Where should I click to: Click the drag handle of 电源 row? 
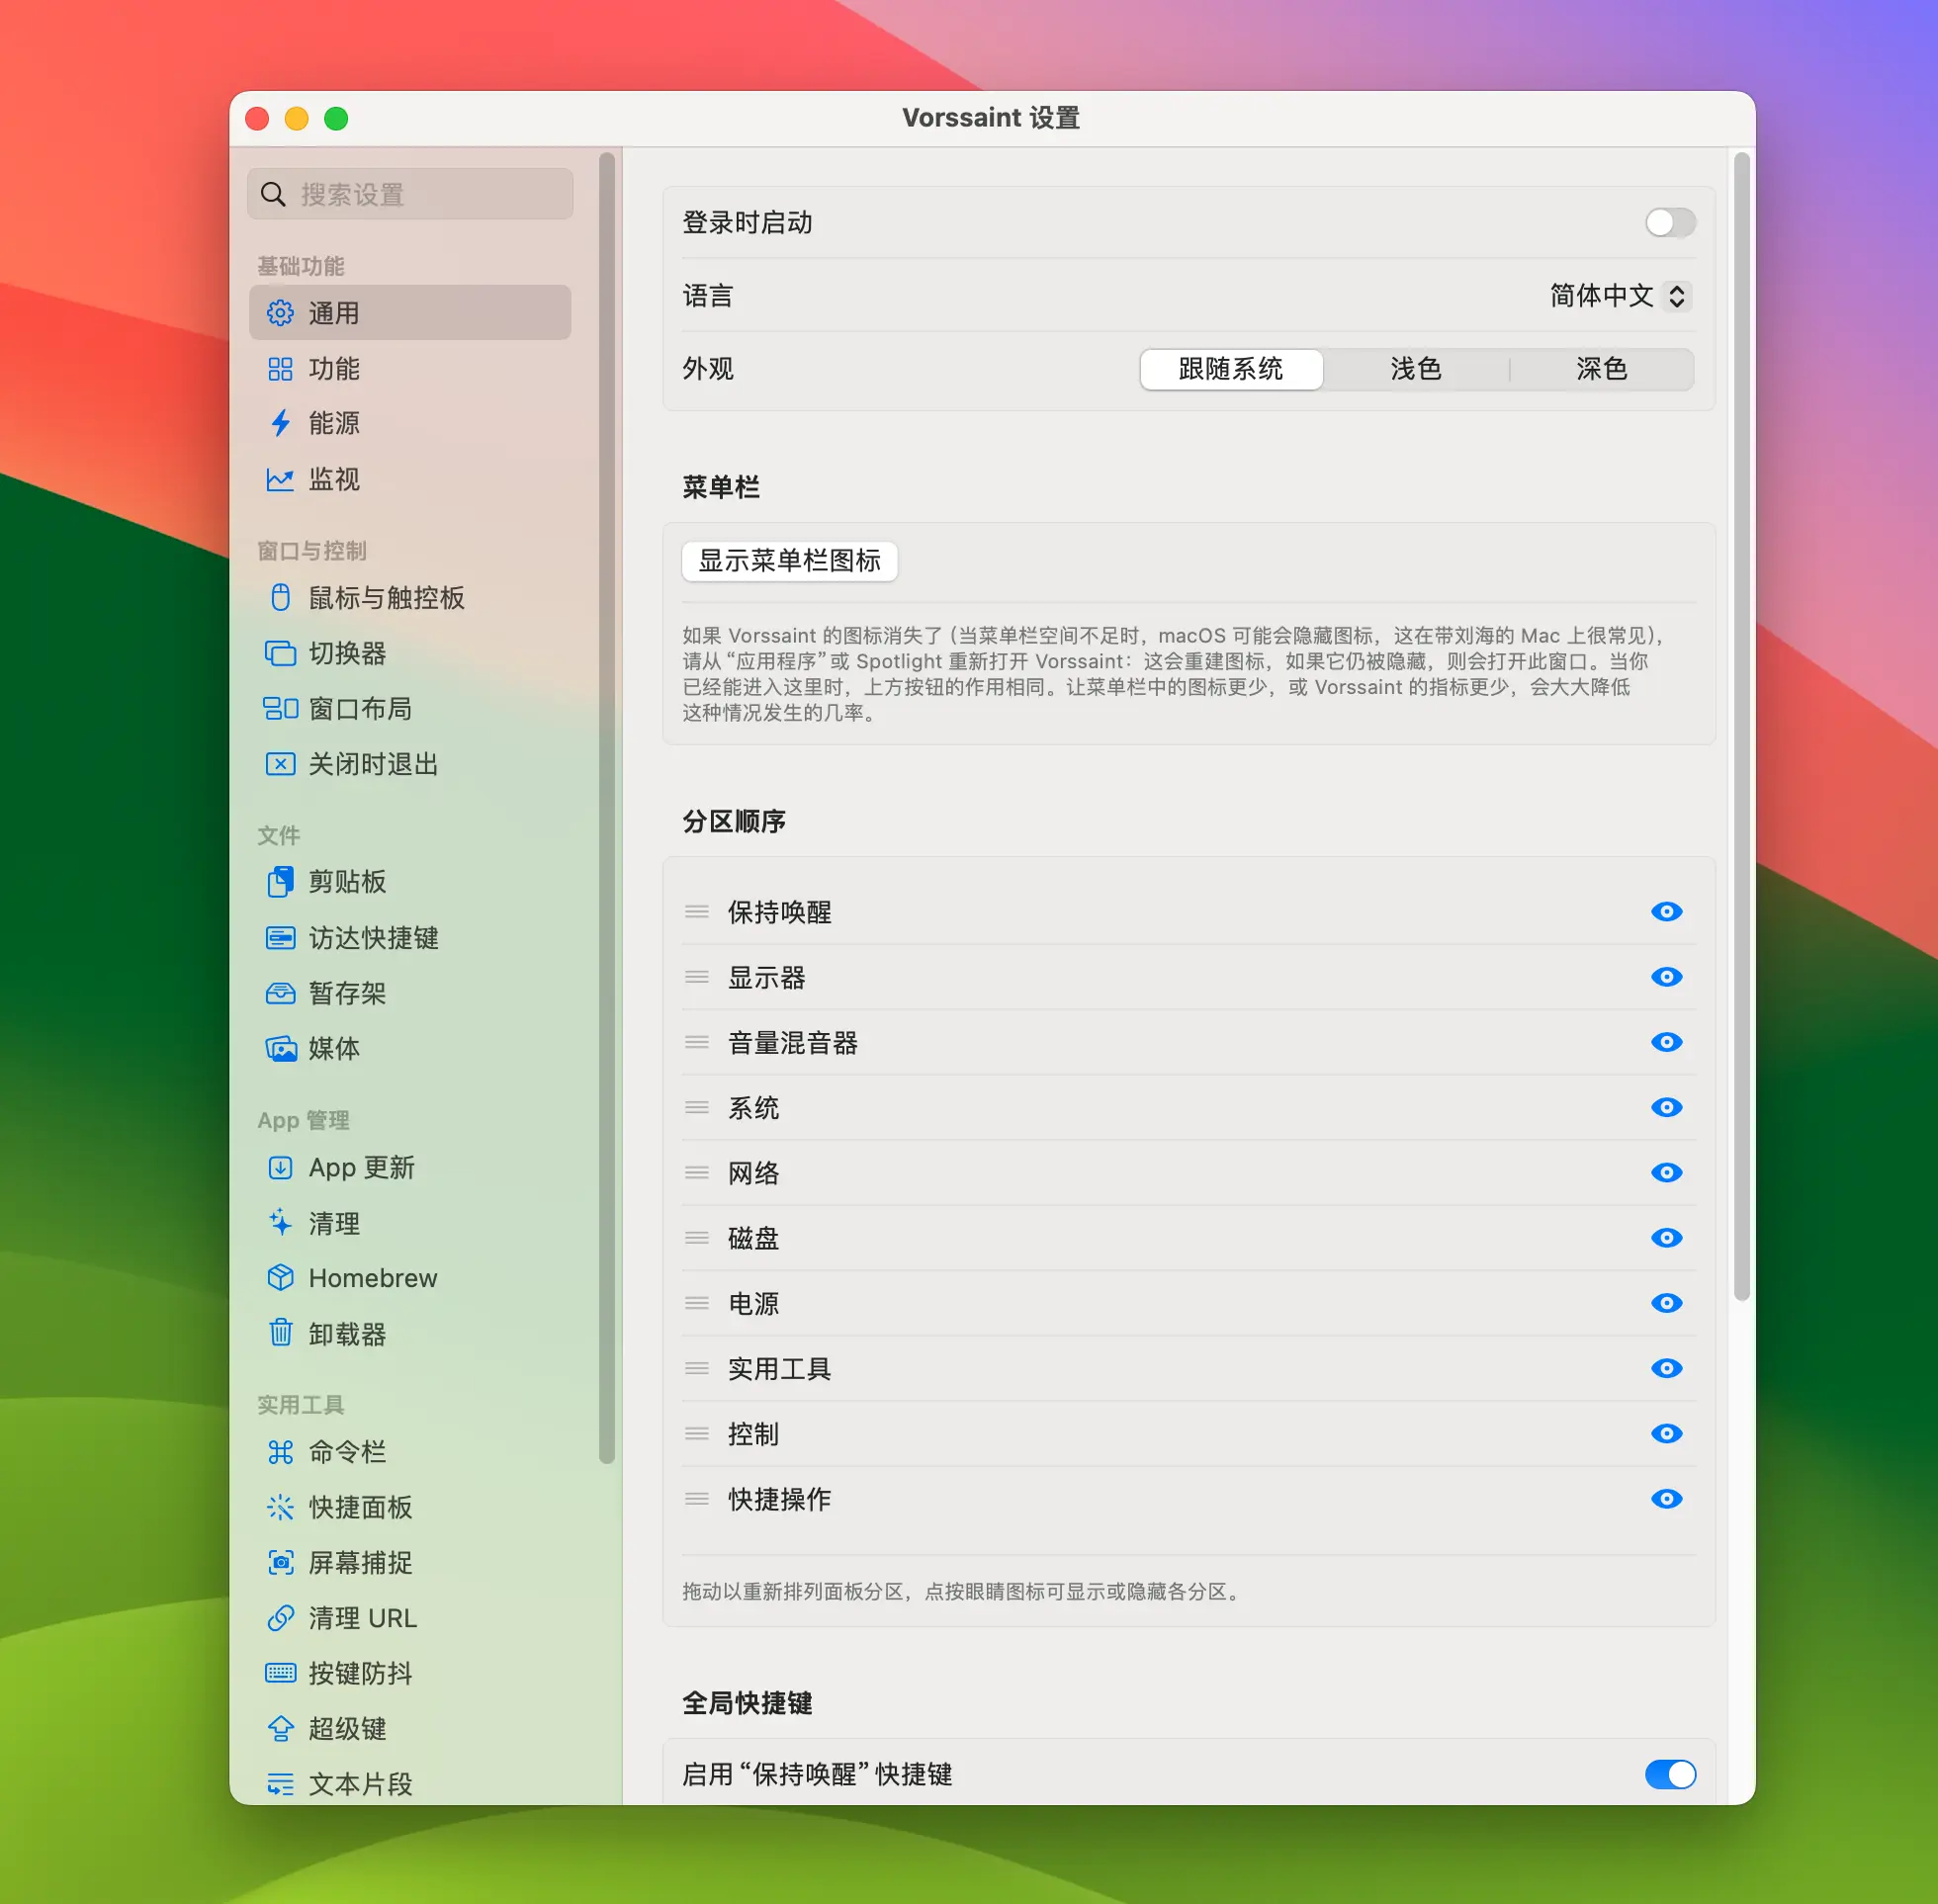(x=697, y=1303)
